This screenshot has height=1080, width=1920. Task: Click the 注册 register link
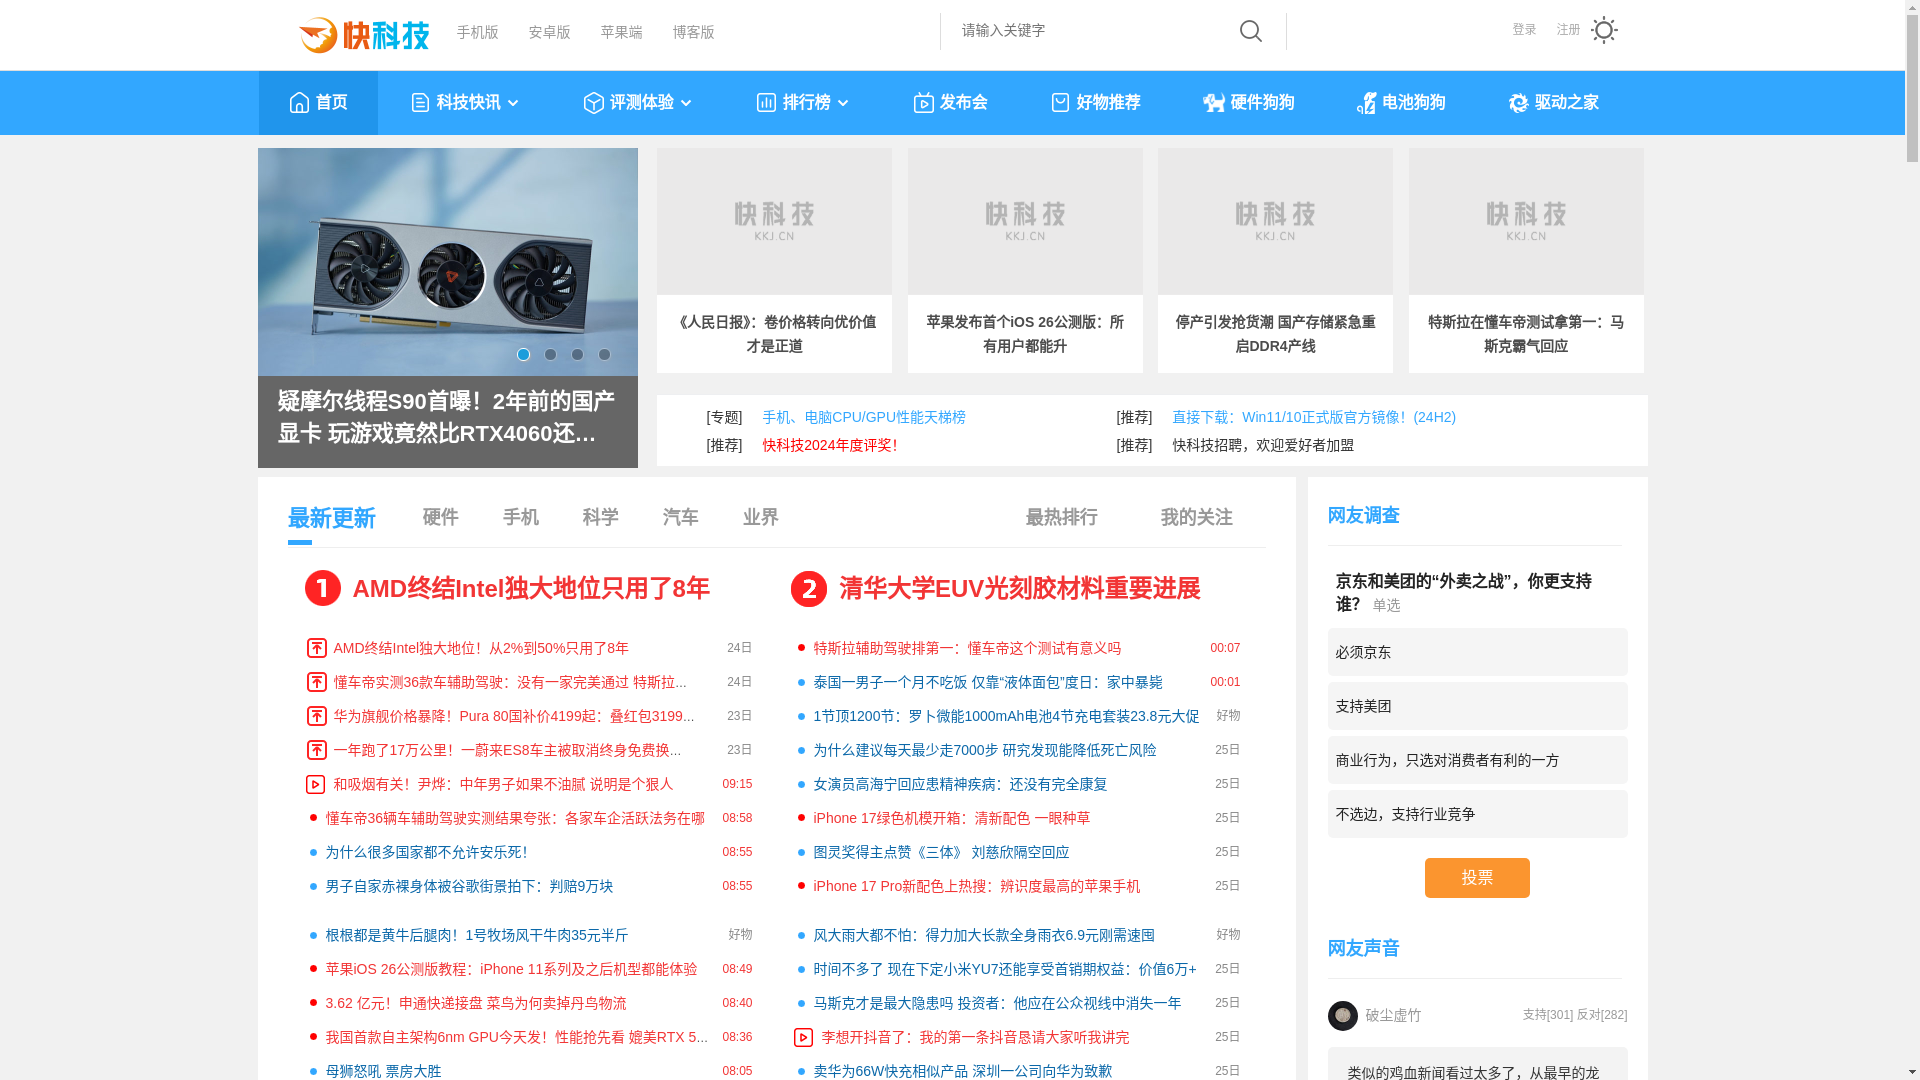point(1568,30)
